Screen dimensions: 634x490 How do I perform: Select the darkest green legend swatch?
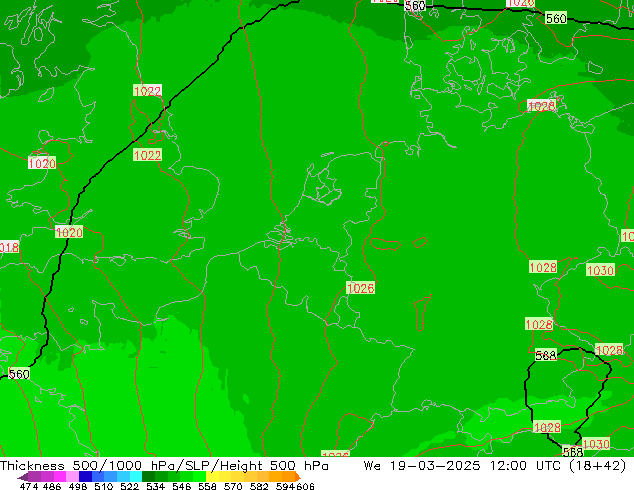[148, 477]
